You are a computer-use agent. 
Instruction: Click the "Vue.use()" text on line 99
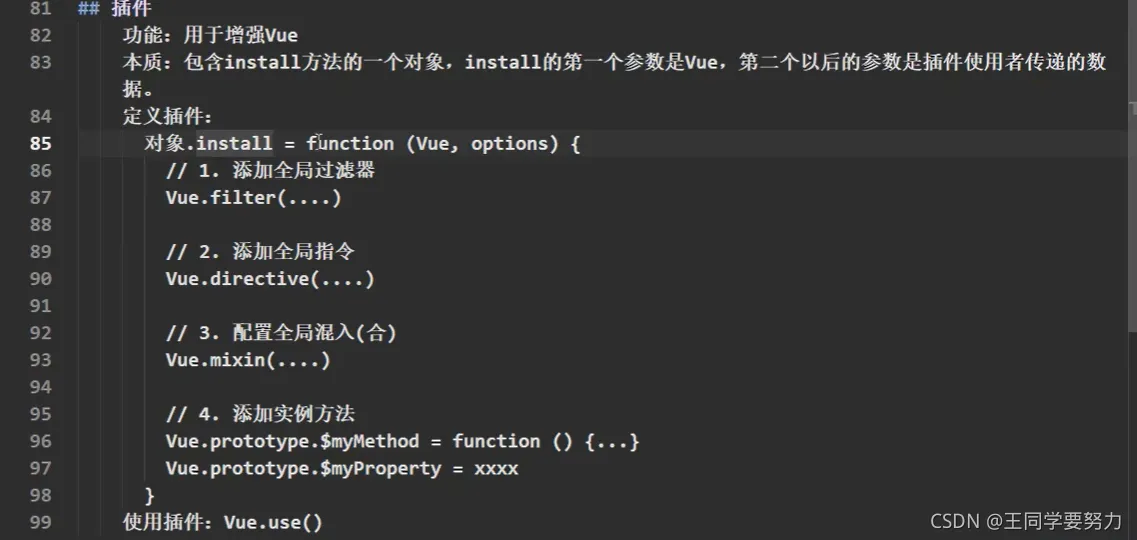click(273, 522)
